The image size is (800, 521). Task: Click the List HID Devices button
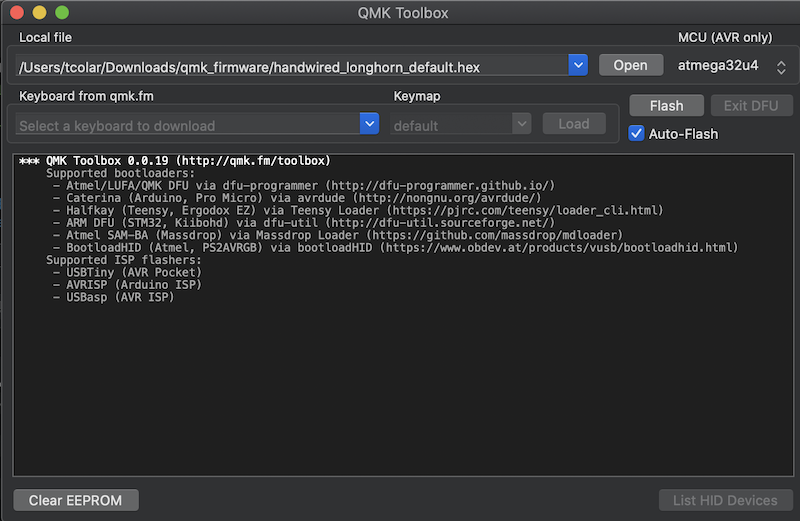pos(725,500)
